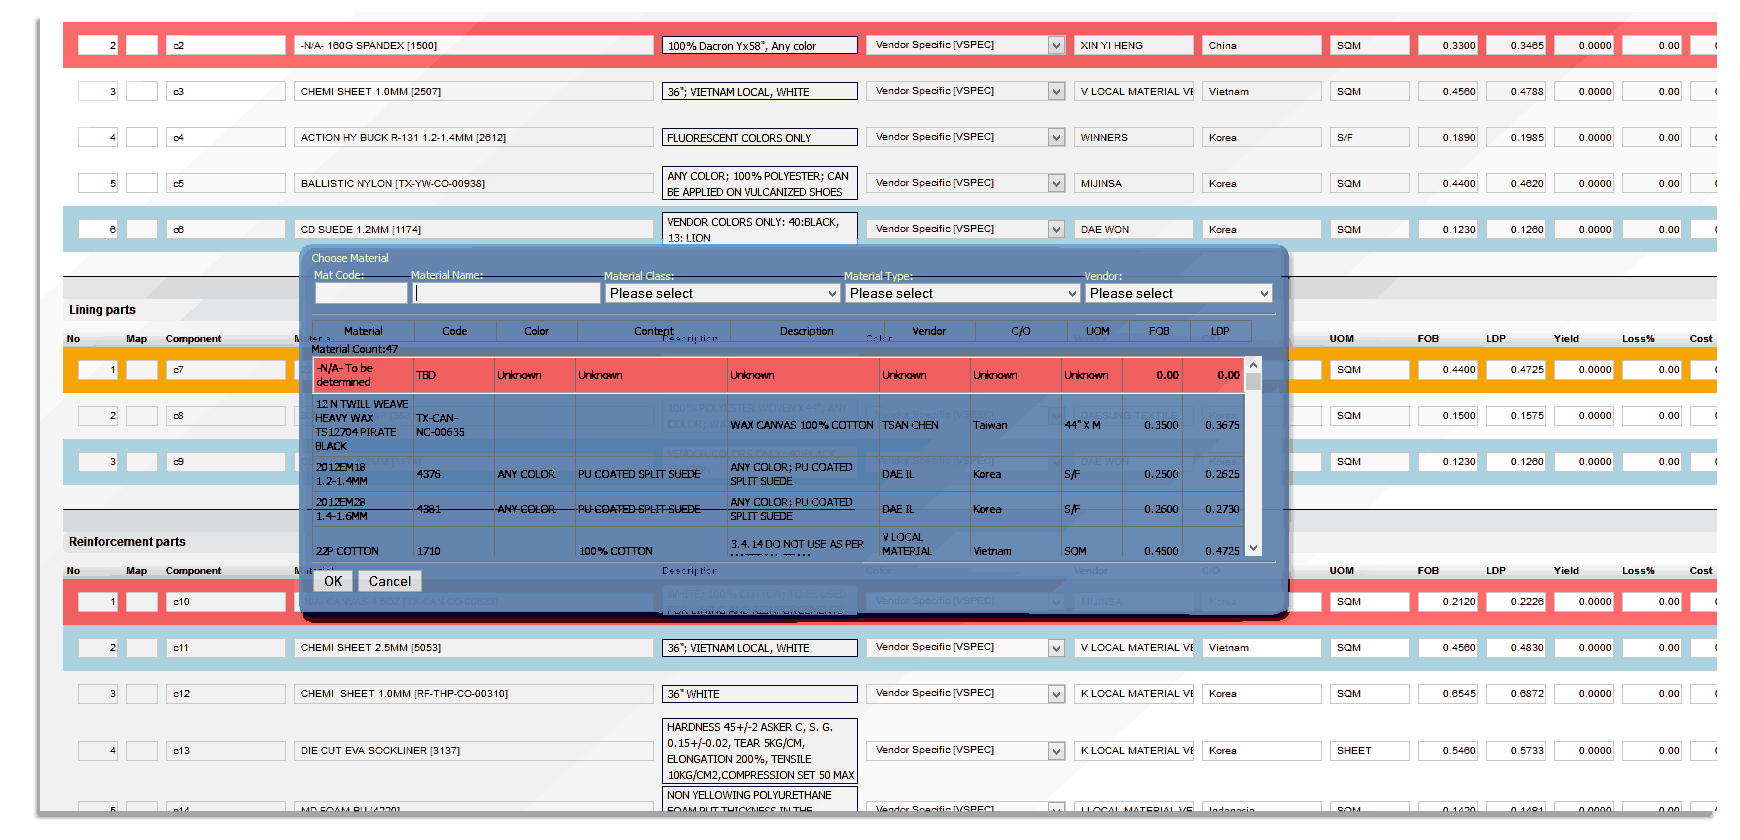Edit the LDP value 0.5733
Screen dimensions: 1740x840
pyautogui.click(x=1516, y=750)
